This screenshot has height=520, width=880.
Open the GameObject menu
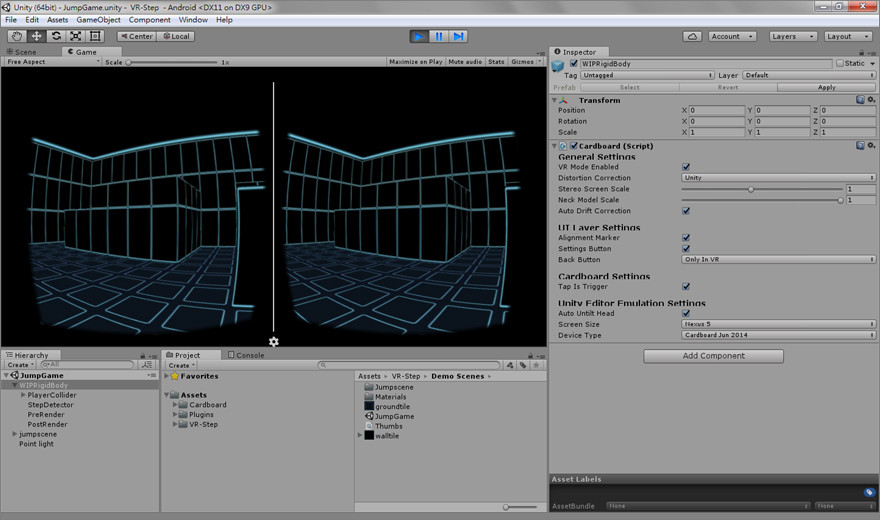click(98, 19)
